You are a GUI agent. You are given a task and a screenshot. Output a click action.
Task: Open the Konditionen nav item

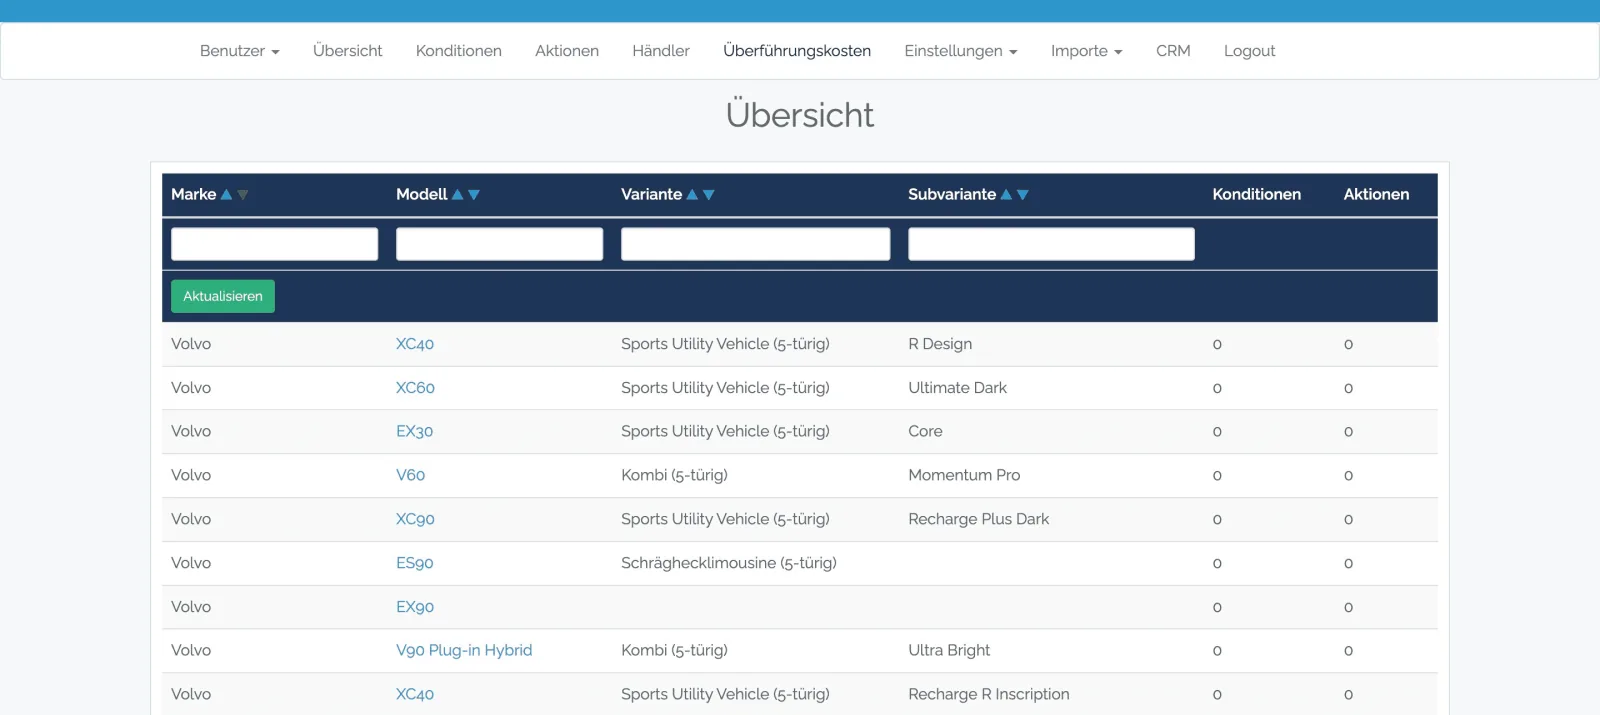click(x=459, y=51)
